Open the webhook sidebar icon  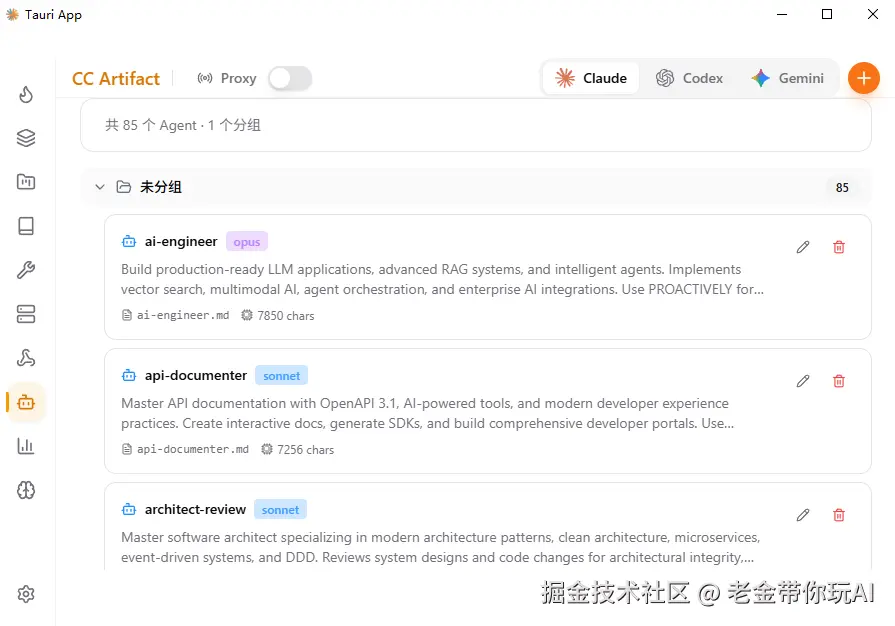[26, 358]
